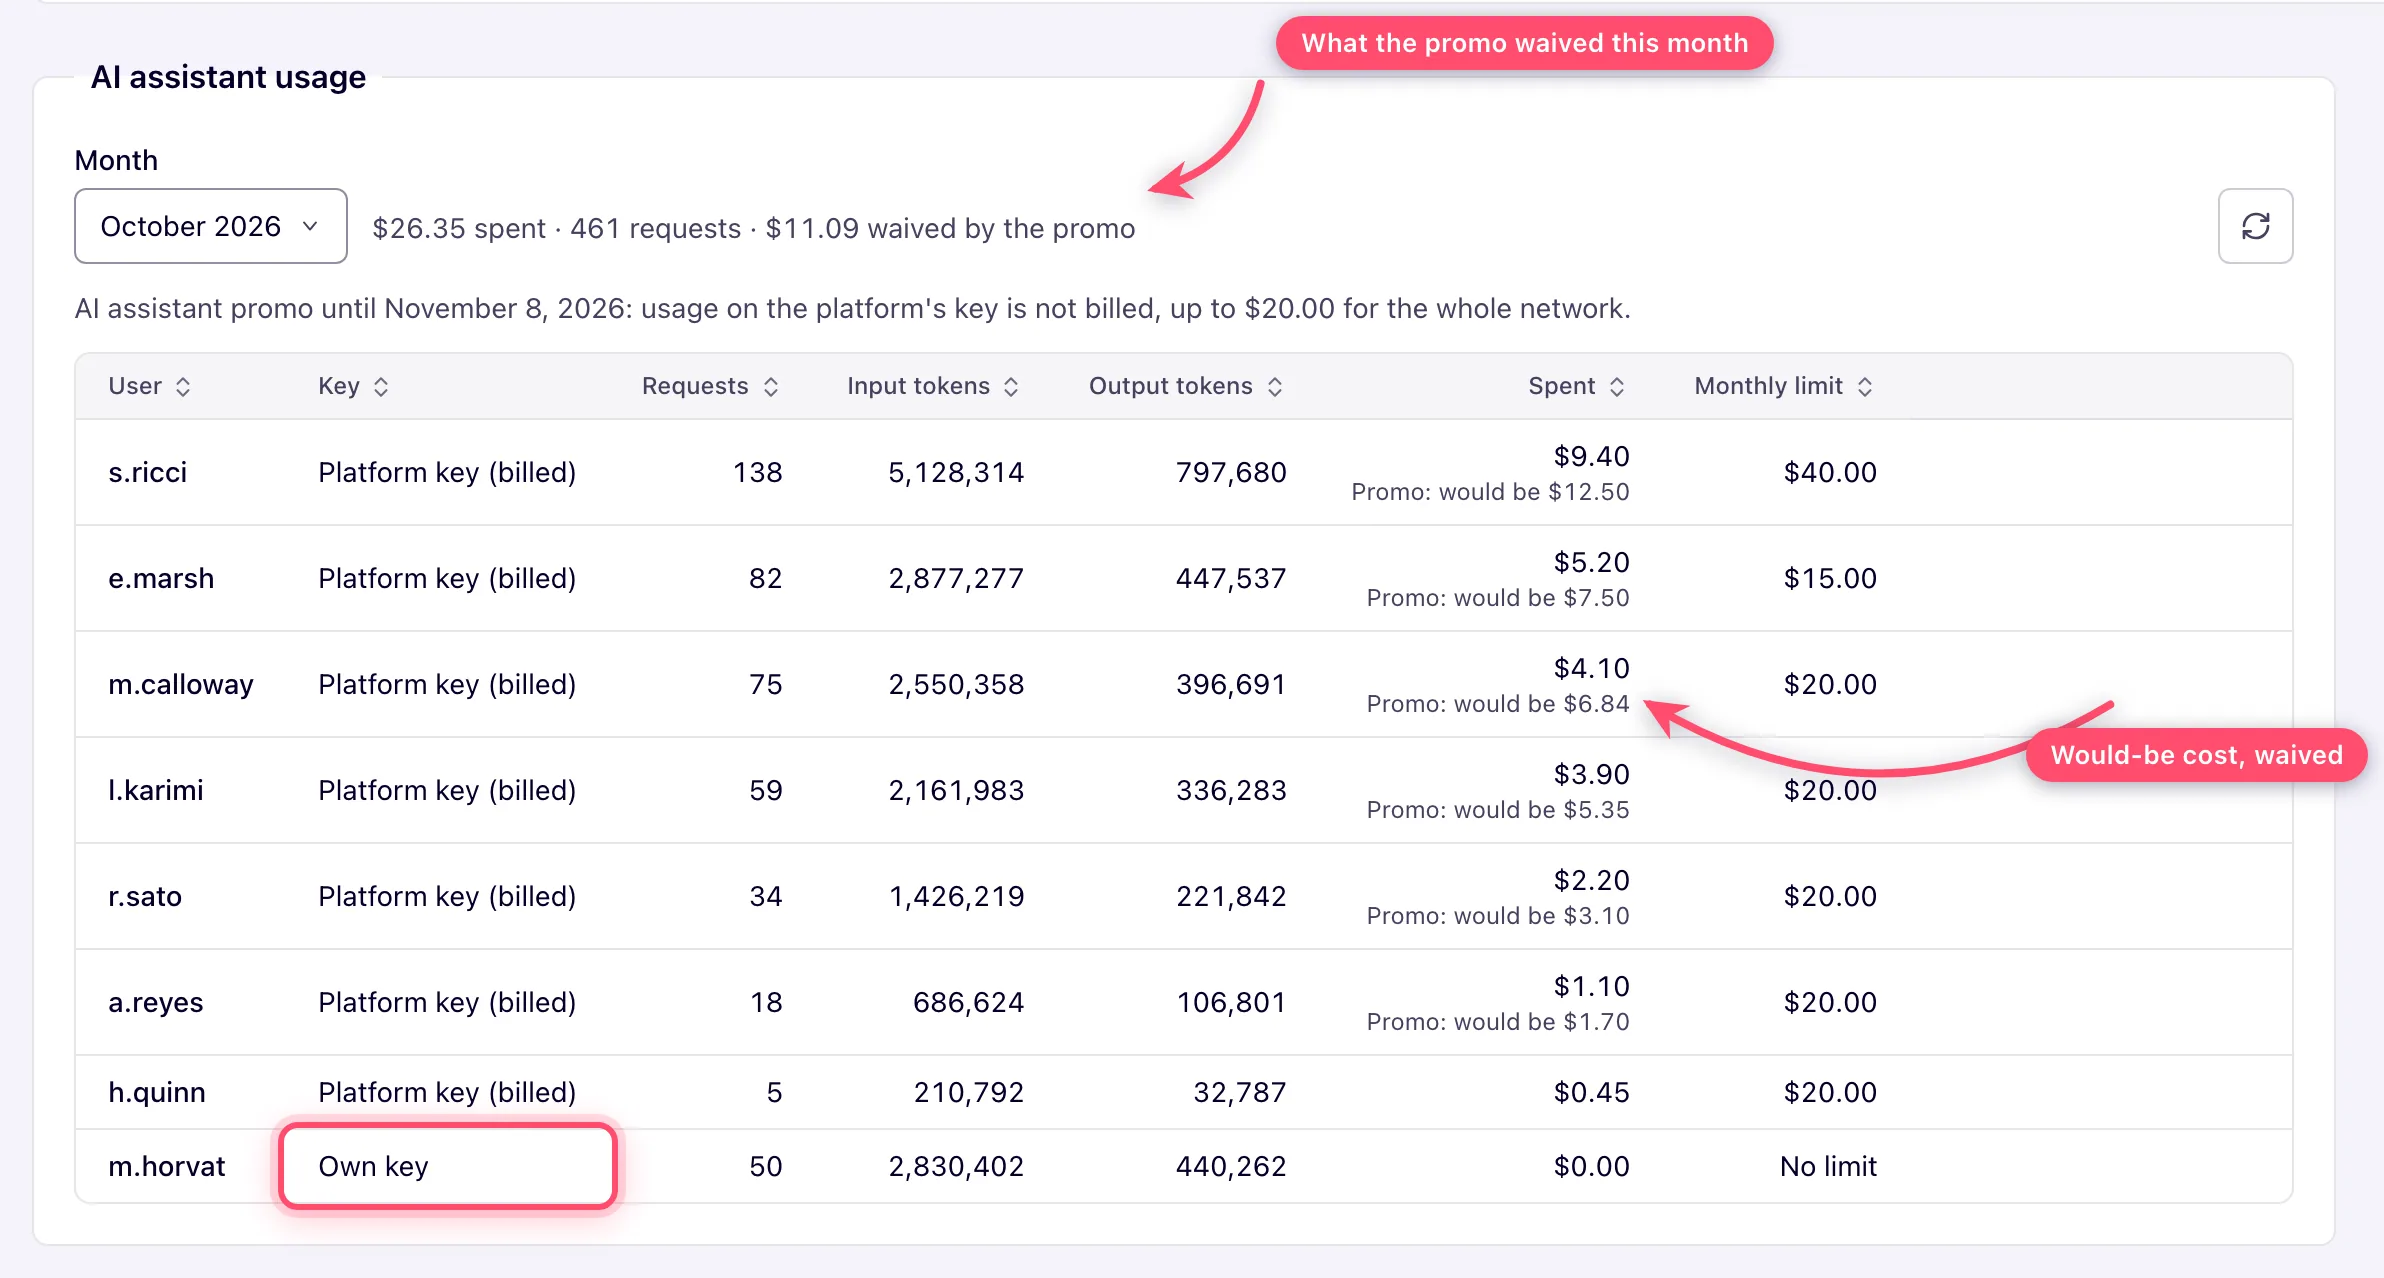The image size is (2384, 1278).
Task: Select user e.marsh in the table
Action: pos(161,578)
